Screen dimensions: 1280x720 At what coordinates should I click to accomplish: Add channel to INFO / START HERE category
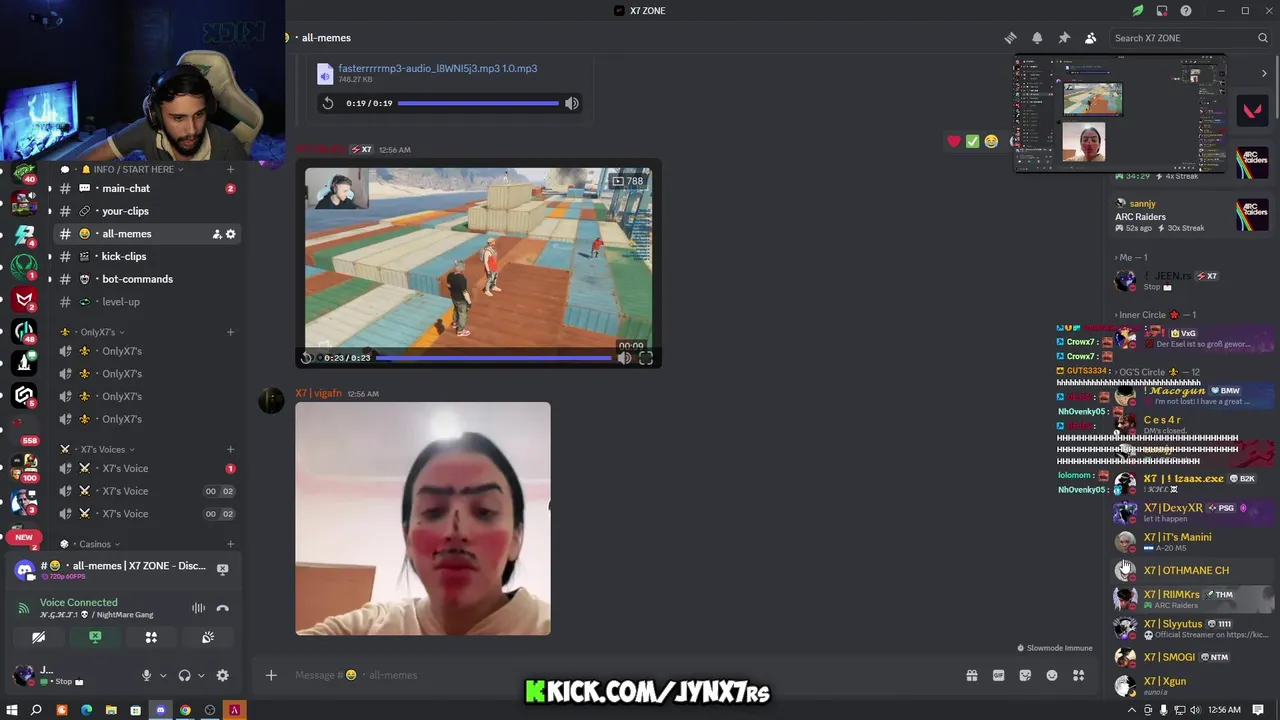click(x=231, y=169)
